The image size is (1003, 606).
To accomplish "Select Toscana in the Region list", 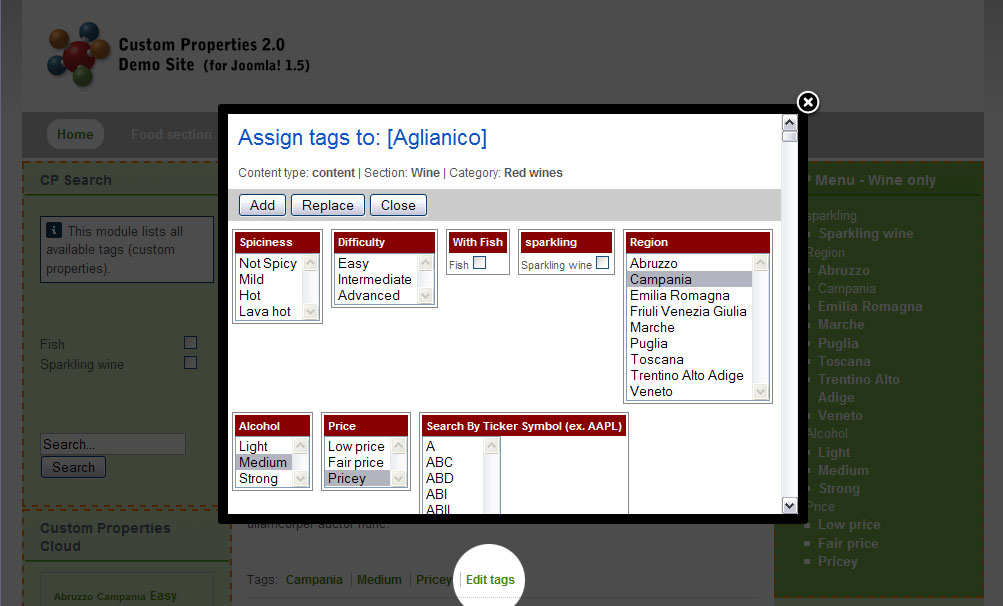I will 657,359.
